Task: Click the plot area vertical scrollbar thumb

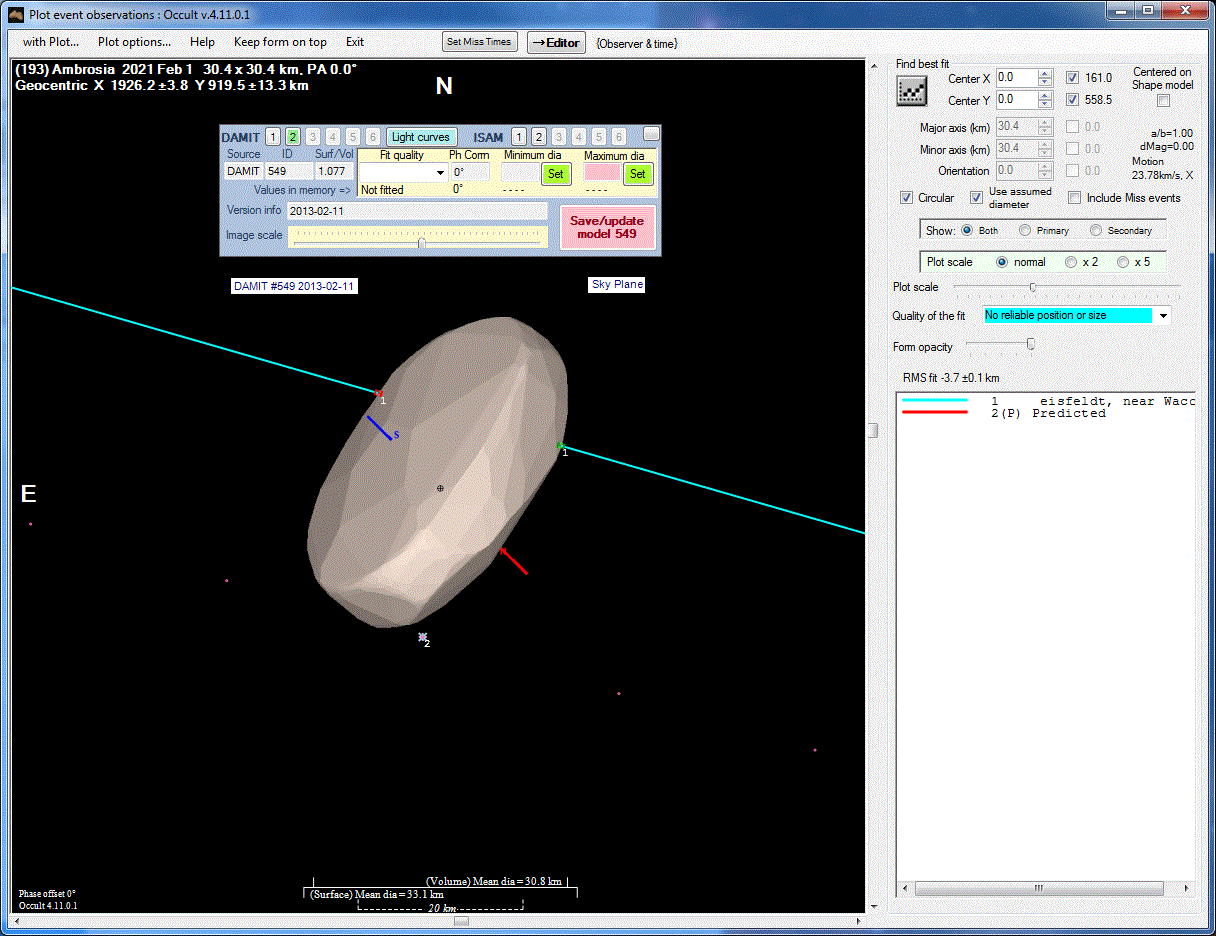Action: pyautogui.click(x=873, y=430)
